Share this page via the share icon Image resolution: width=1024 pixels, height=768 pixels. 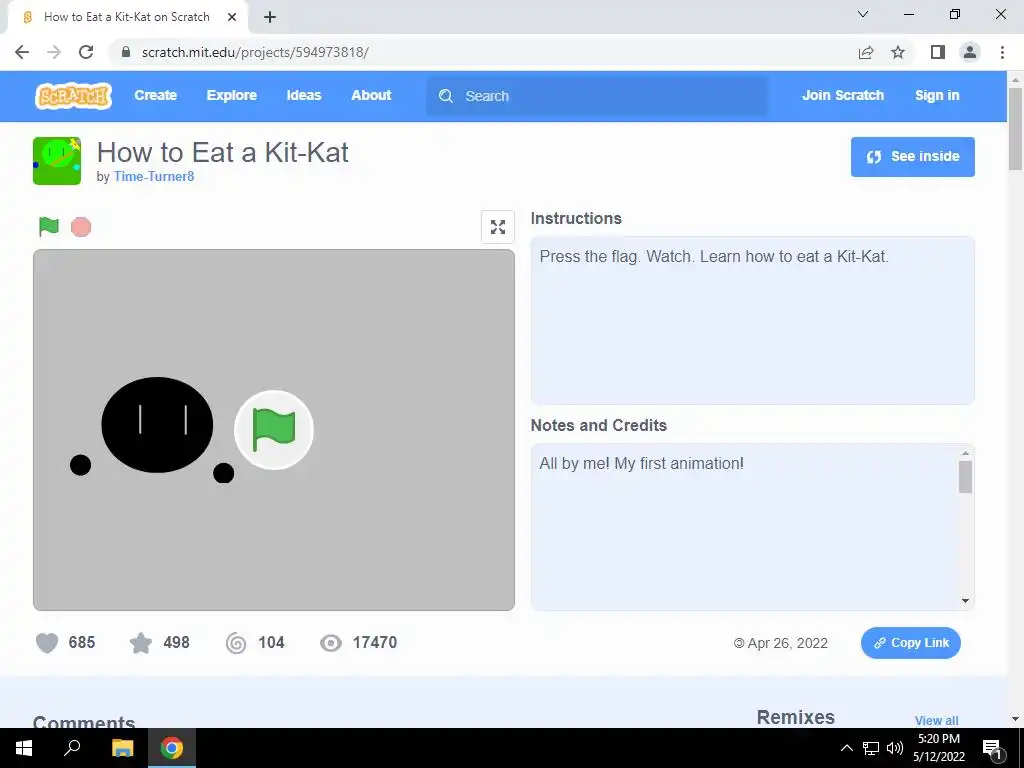pyautogui.click(x=866, y=52)
